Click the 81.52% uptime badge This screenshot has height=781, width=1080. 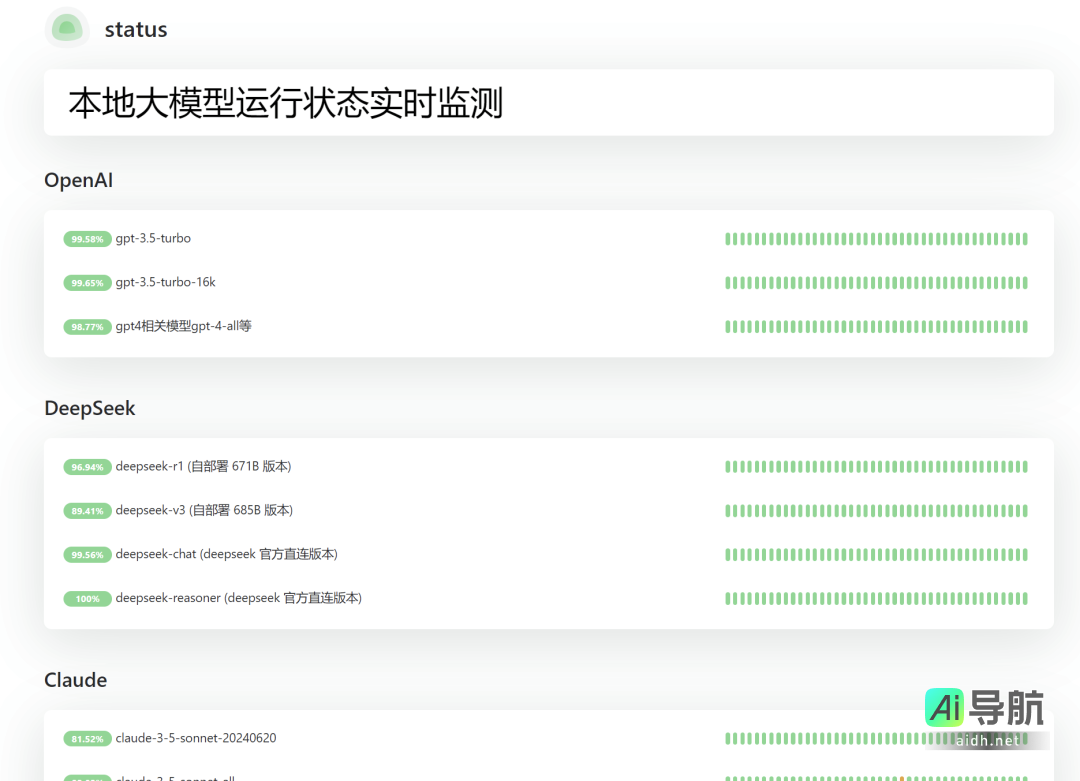tap(87, 739)
